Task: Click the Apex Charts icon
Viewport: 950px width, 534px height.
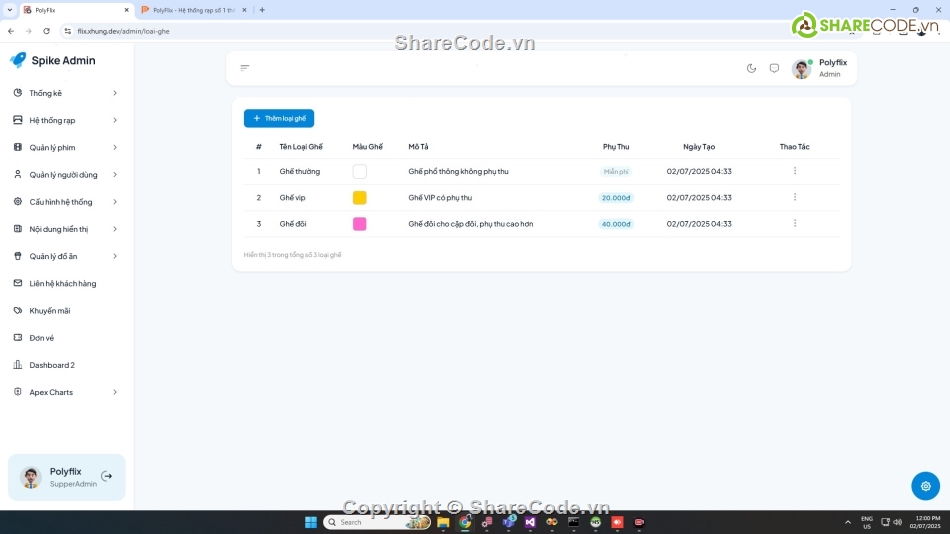Action: (18, 392)
